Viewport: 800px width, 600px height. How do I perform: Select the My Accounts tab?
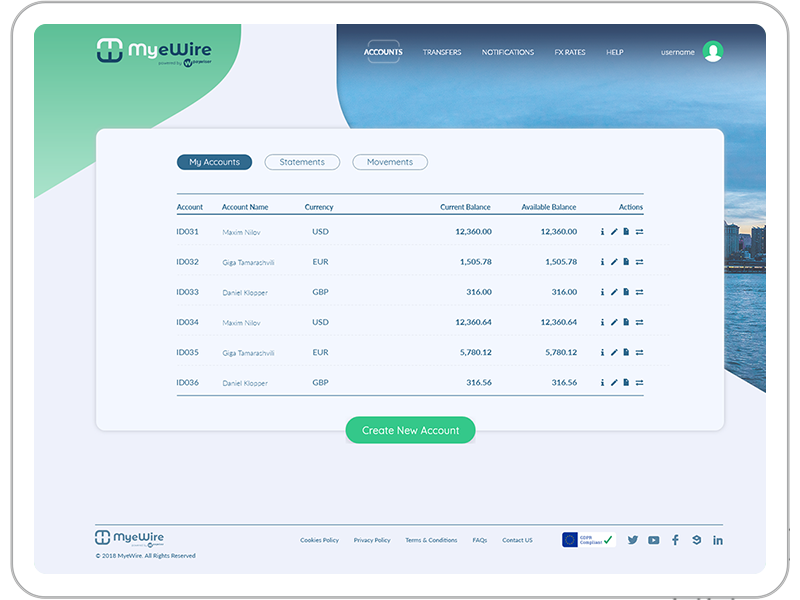click(x=214, y=162)
